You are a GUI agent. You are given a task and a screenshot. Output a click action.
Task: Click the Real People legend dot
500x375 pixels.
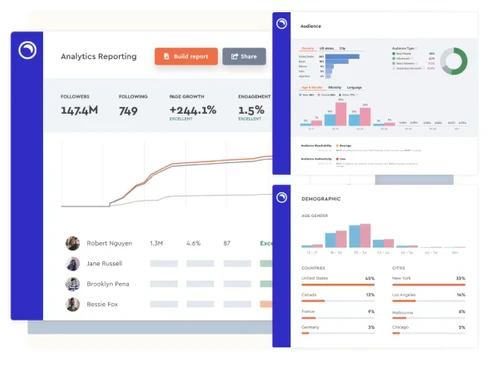click(394, 53)
